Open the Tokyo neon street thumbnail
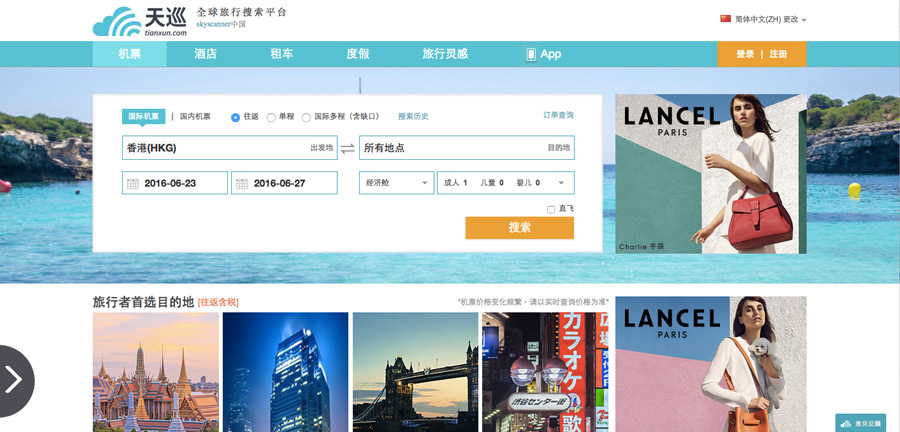Screen dimensions: 900x432 [x=545, y=372]
